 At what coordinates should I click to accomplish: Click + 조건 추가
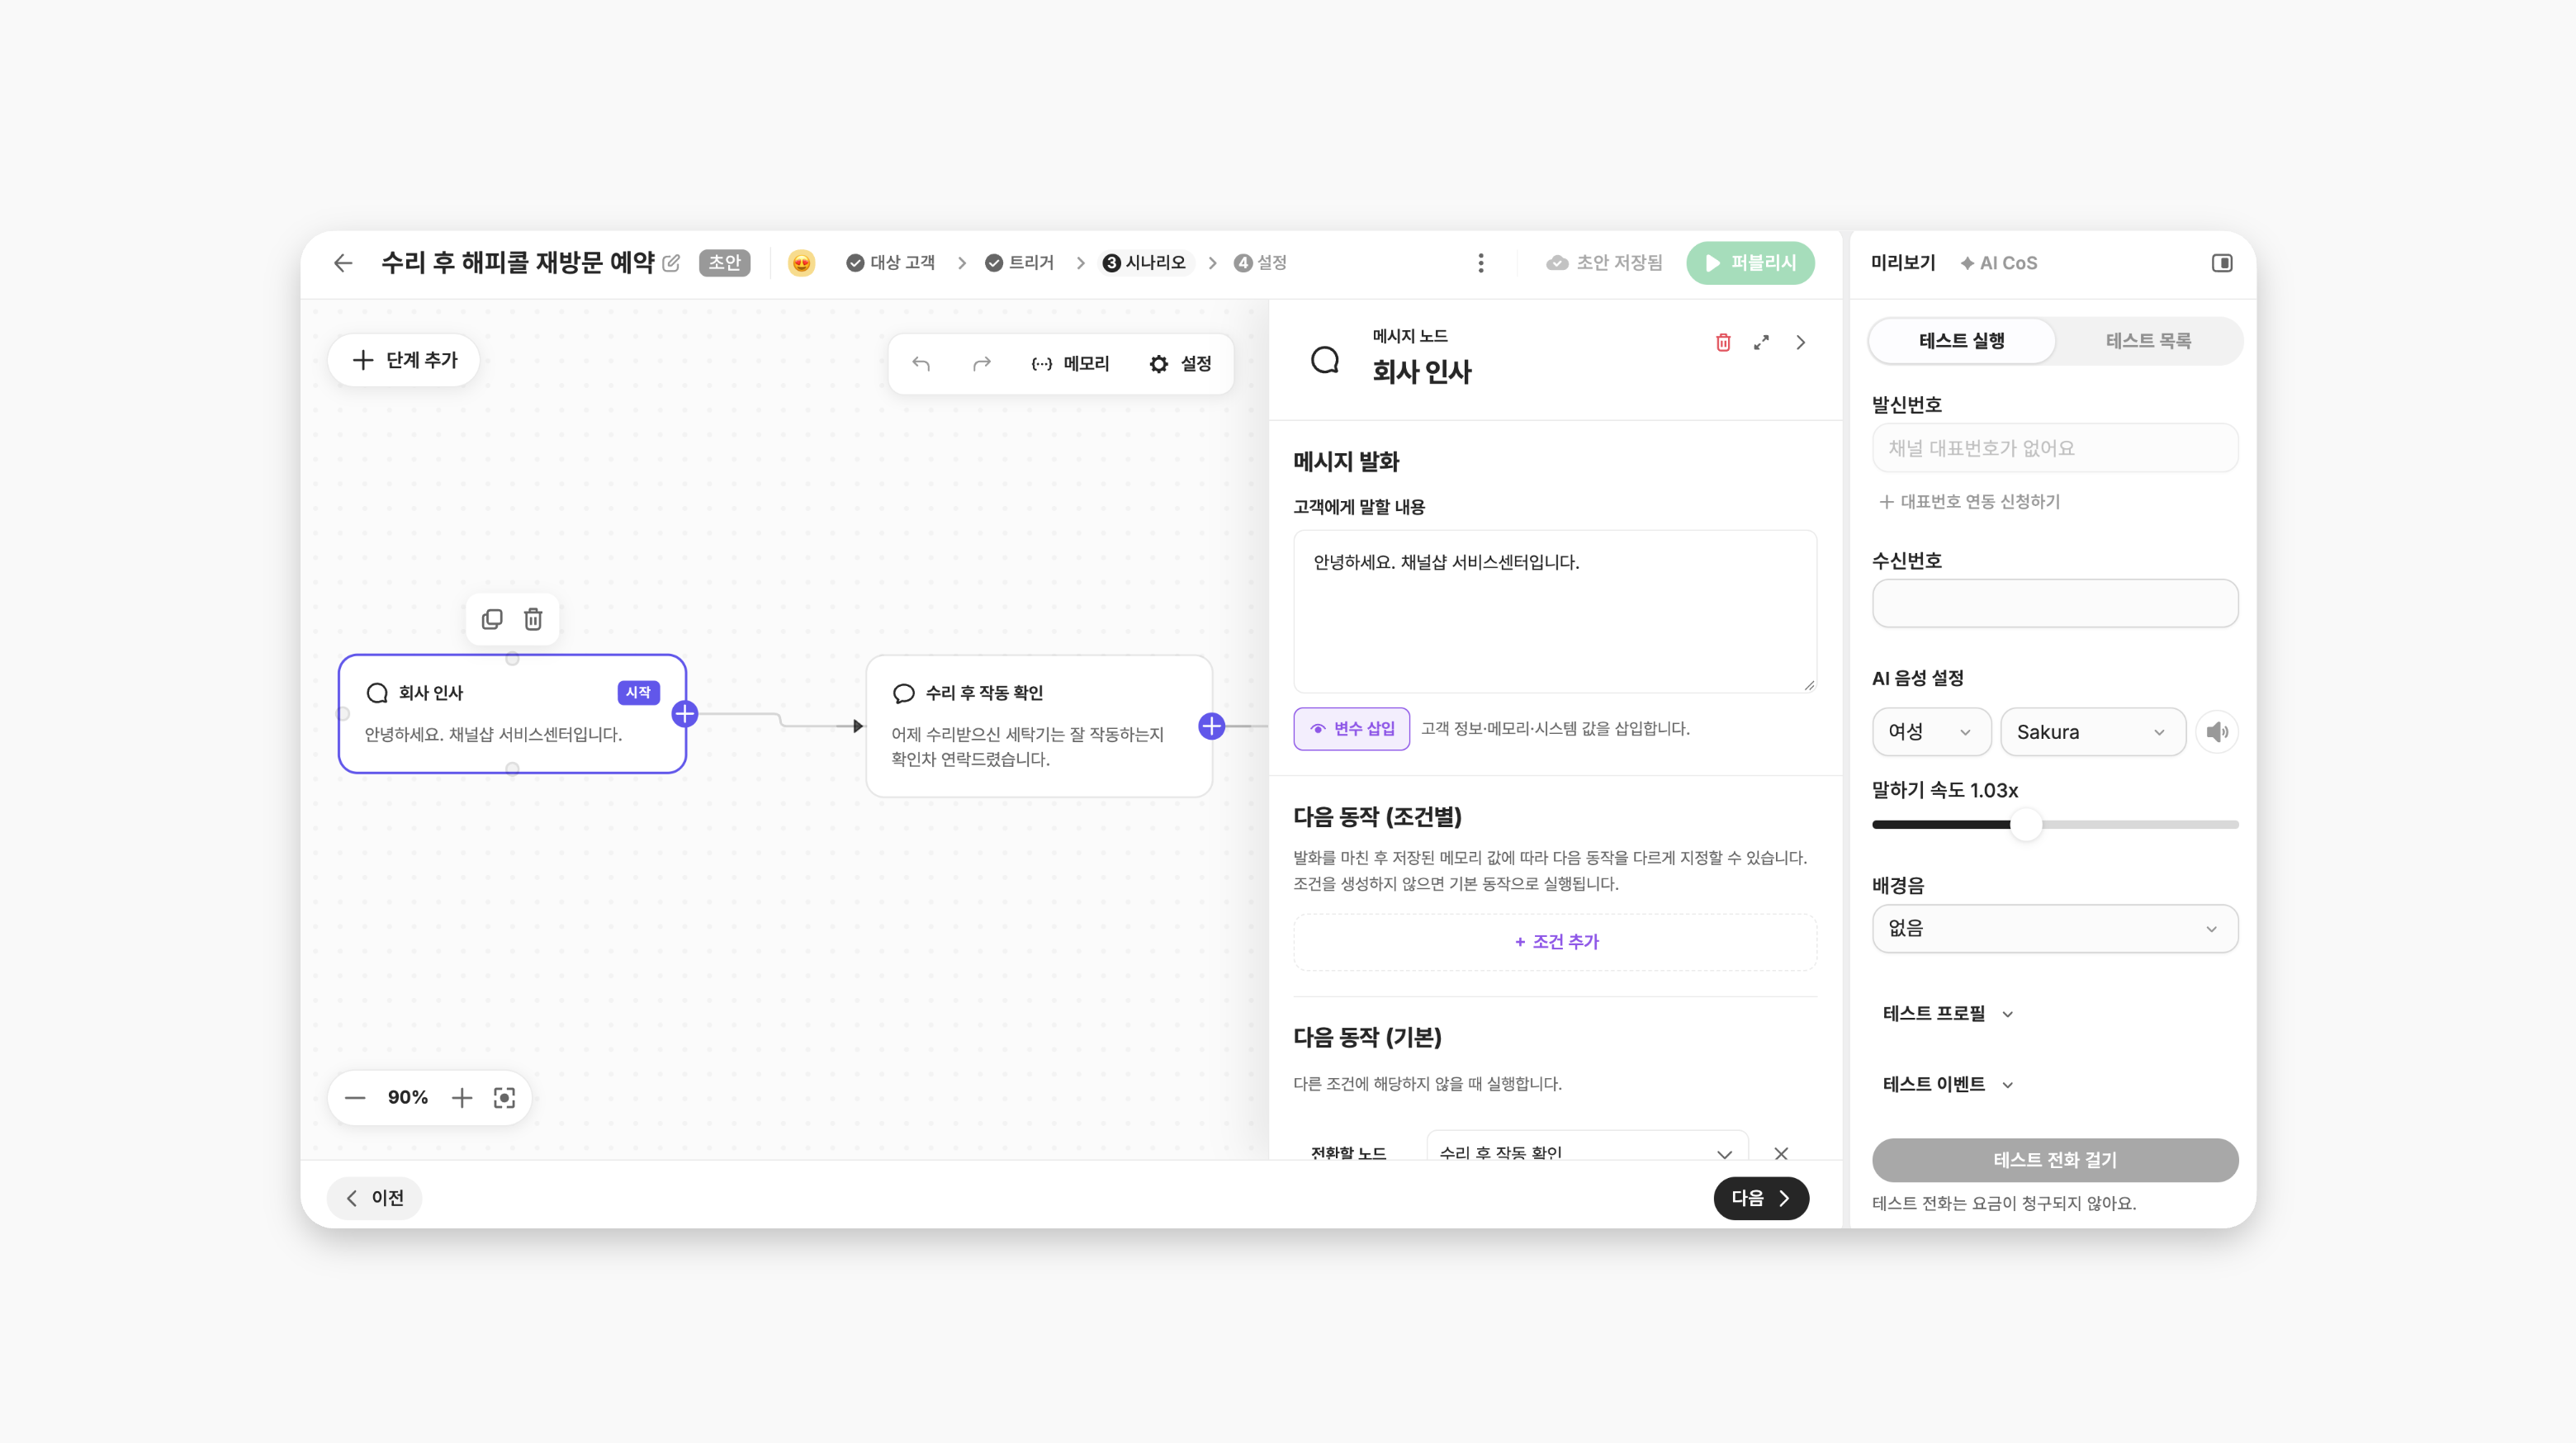coord(1555,942)
